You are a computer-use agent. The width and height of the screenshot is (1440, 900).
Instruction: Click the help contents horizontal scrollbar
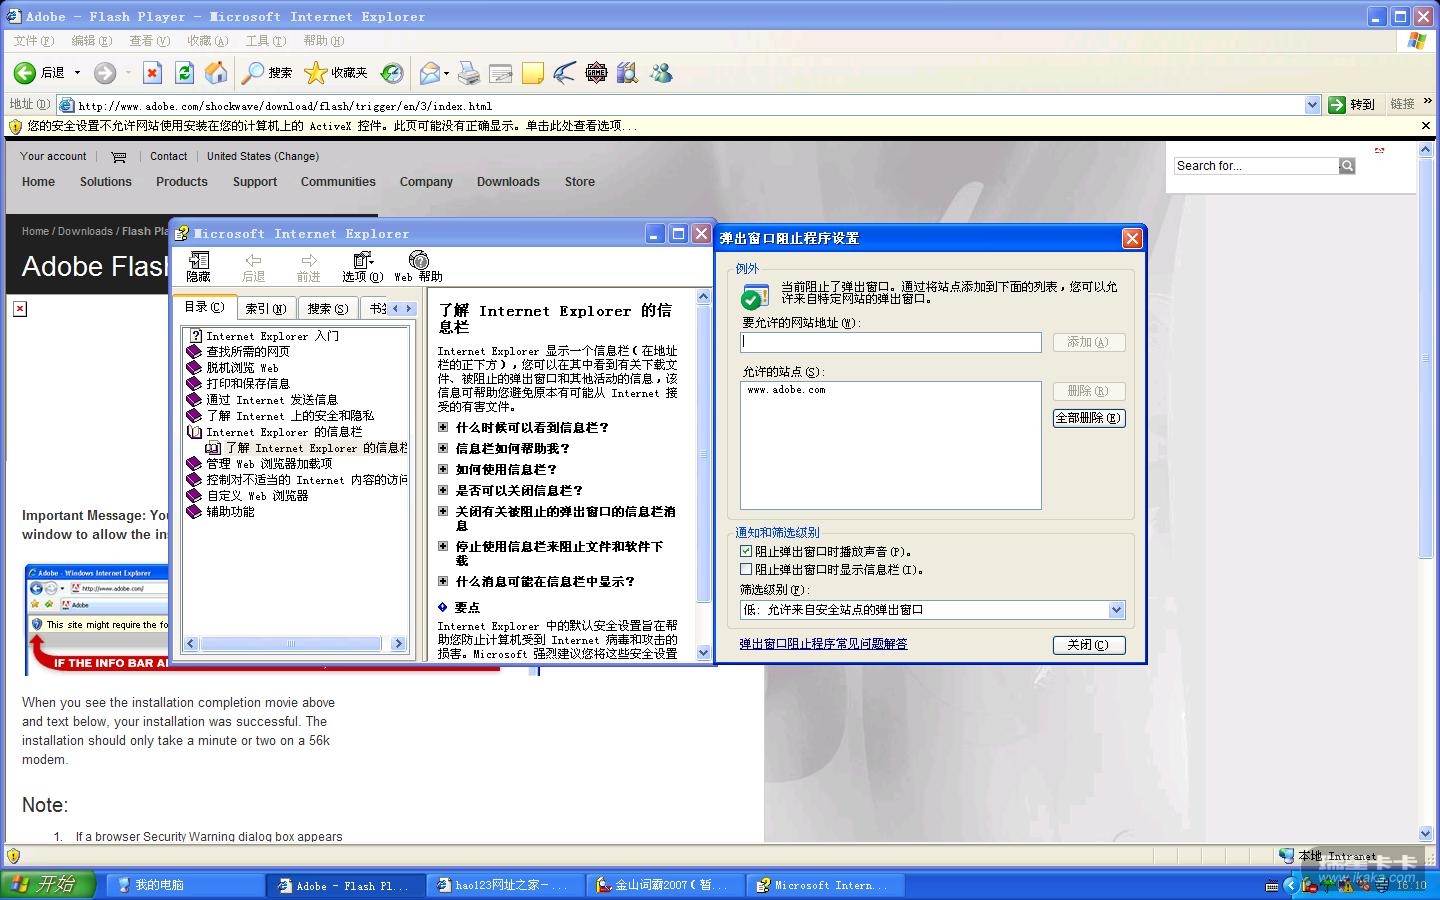pyautogui.click(x=291, y=644)
